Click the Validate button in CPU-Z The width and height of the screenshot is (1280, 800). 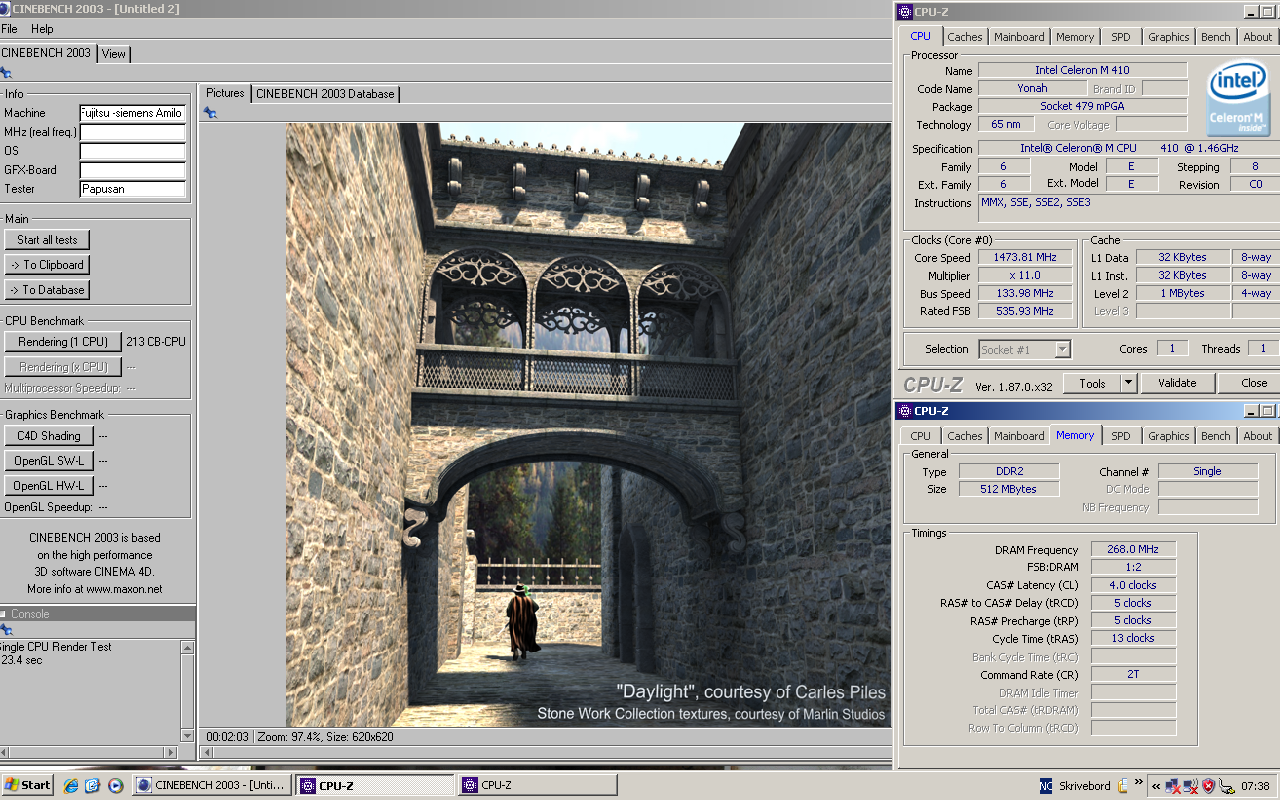pos(1177,383)
